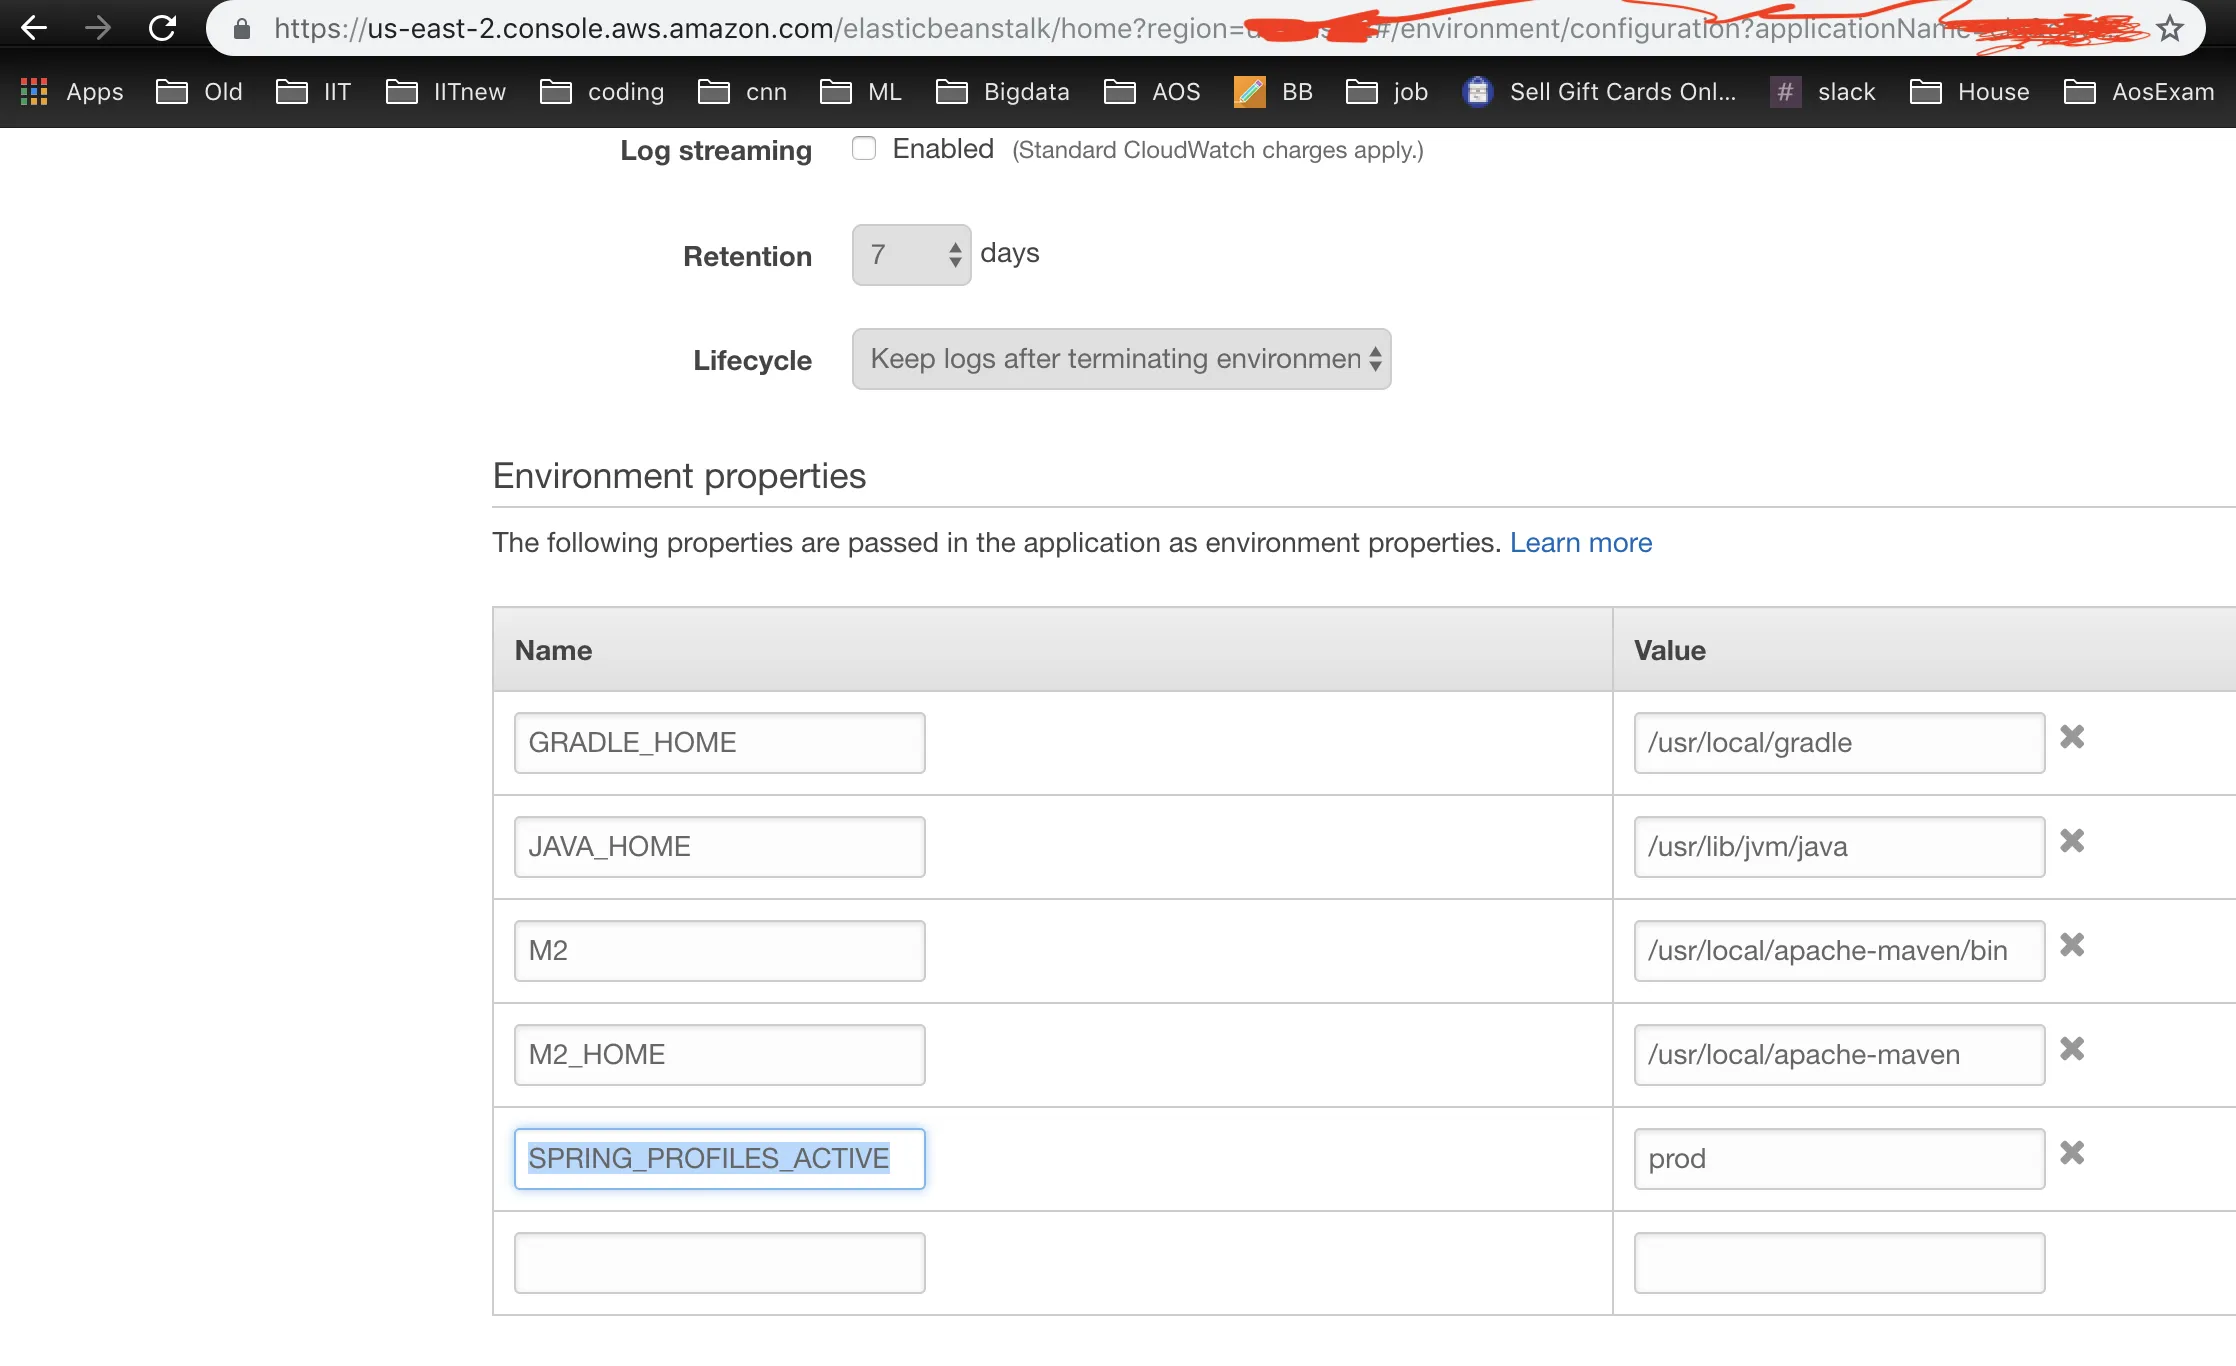
Task: Click the Learn more link
Action: pyautogui.click(x=1580, y=542)
